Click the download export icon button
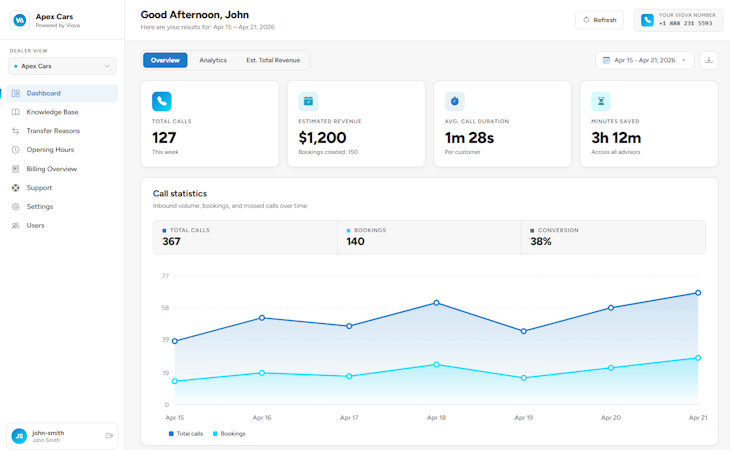 coord(709,60)
